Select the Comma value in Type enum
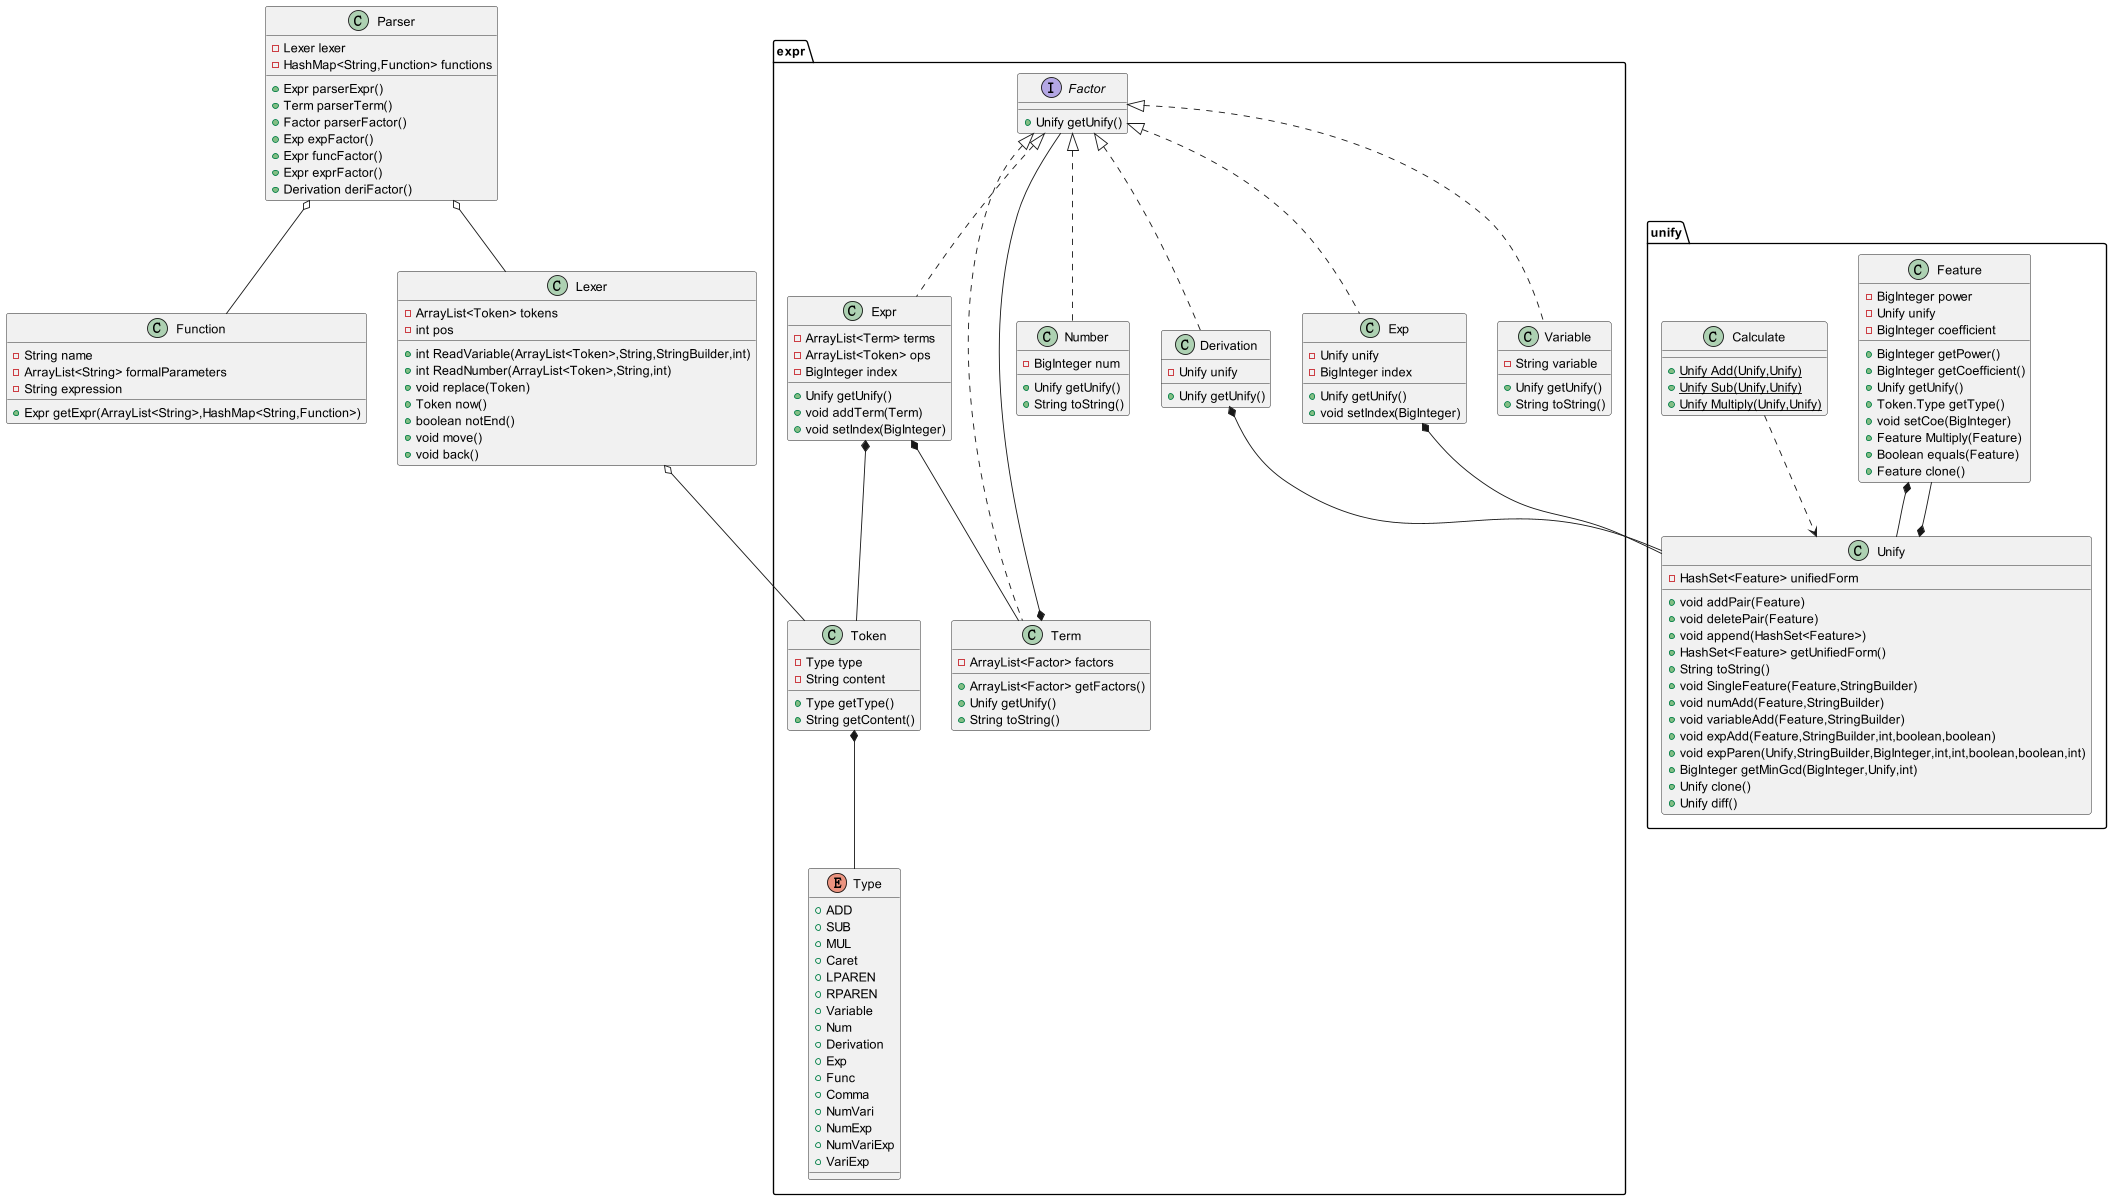Screen dimensions: 2111x1199 click(x=847, y=1096)
